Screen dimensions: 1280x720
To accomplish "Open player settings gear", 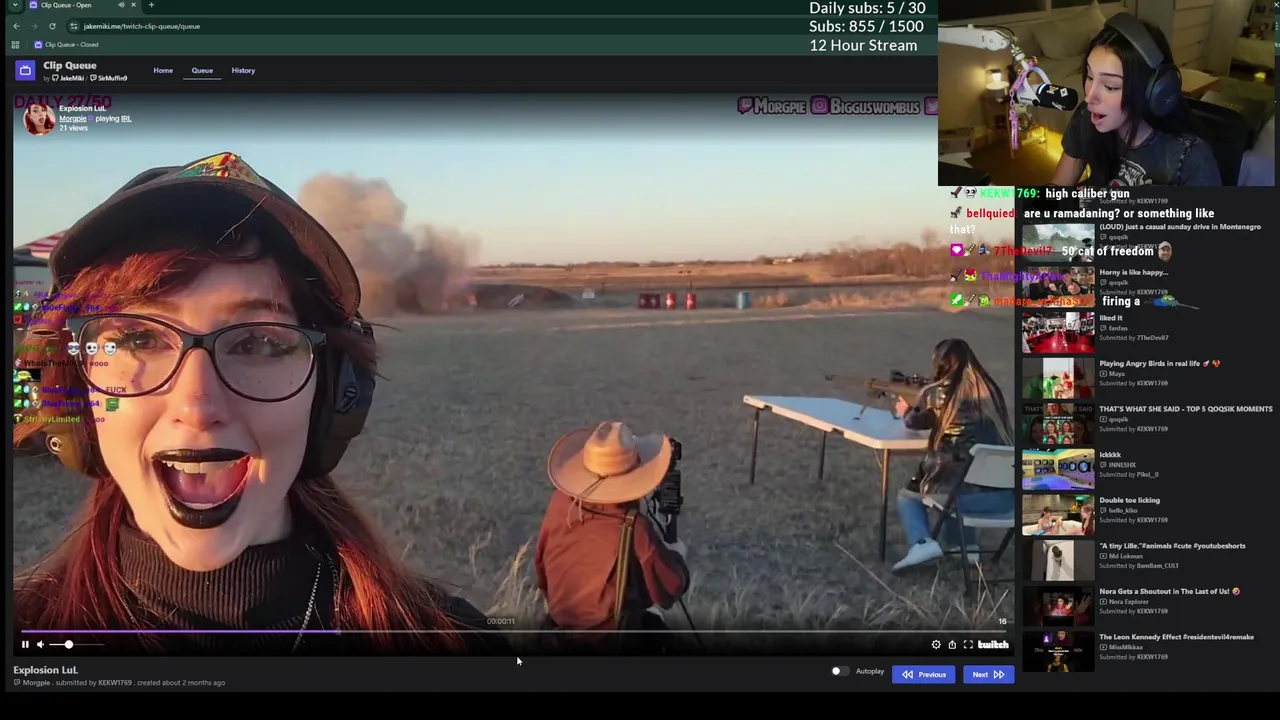I will click(936, 645).
